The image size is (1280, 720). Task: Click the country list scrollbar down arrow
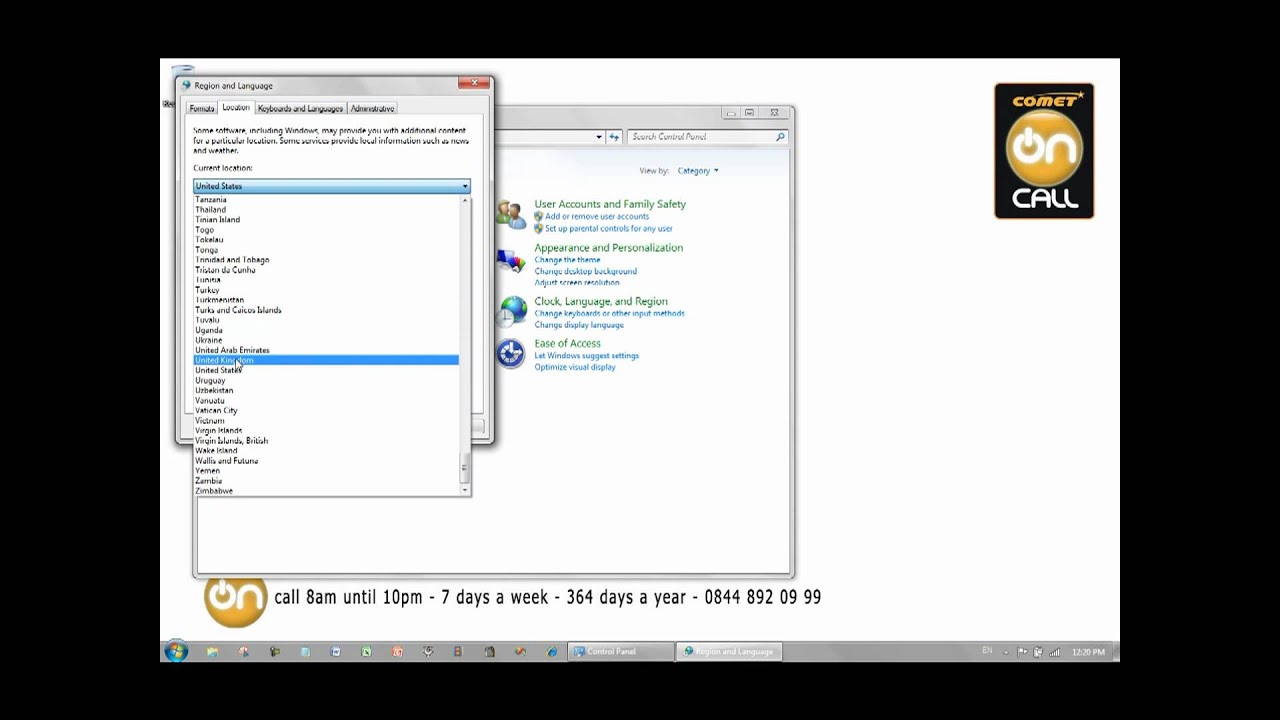(x=465, y=490)
